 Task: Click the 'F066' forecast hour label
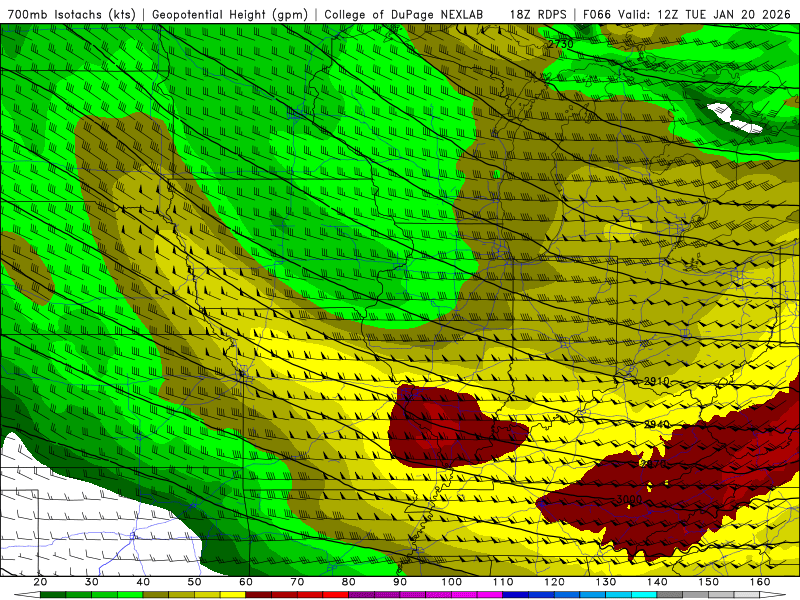(597, 14)
